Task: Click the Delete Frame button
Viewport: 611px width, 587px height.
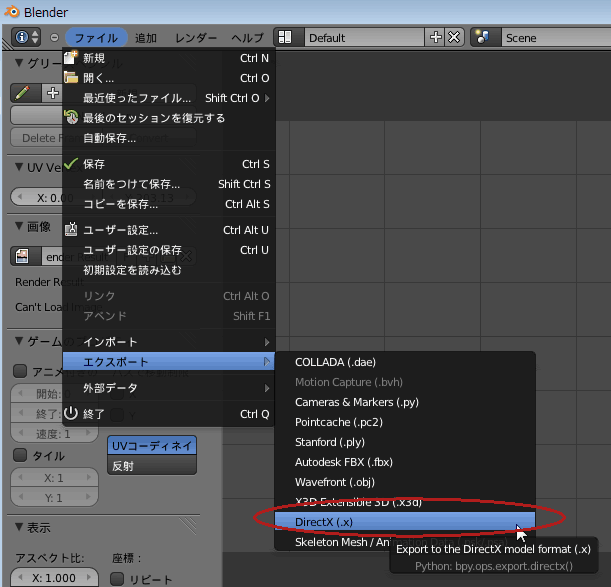Action: 57,138
